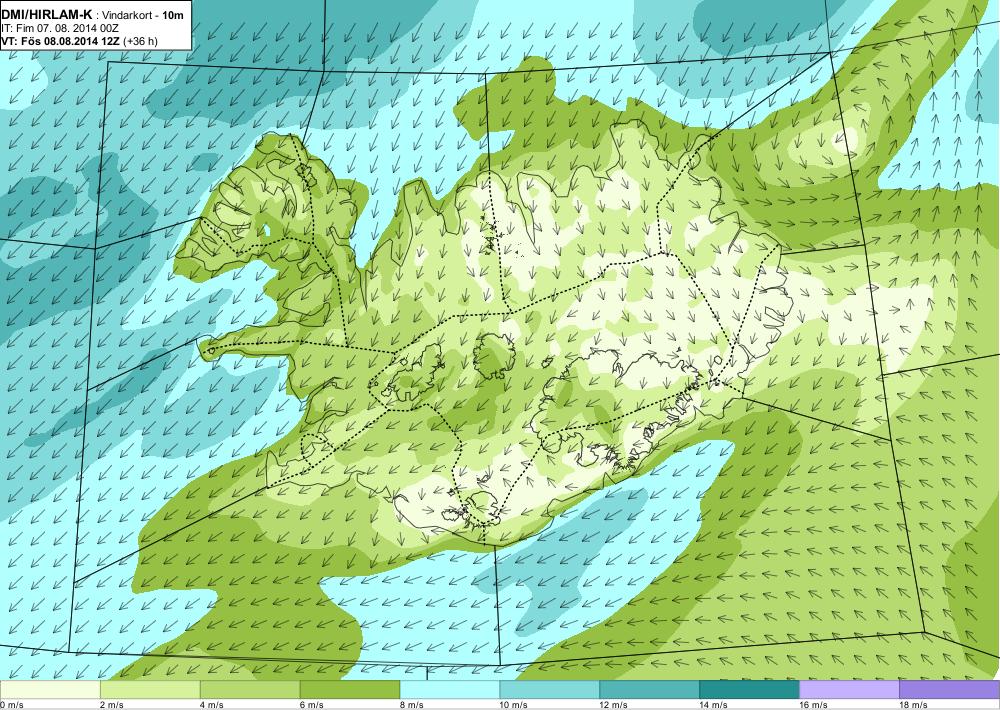Click the 'IT: Fim 07. 08. 2014 00Z' line
This screenshot has width=1000, height=710.
[x=60, y=29]
